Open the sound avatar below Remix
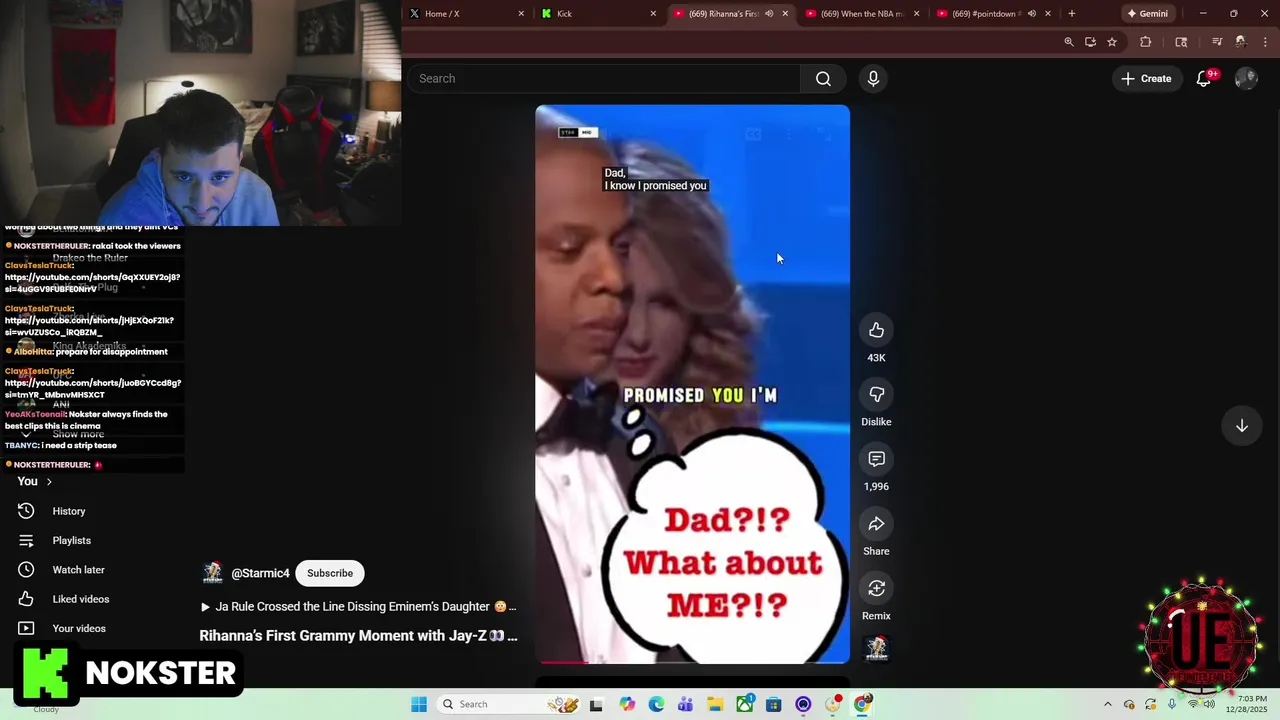Image resolution: width=1280 pixels, height=720 pixels. click(x=876, y=649)
